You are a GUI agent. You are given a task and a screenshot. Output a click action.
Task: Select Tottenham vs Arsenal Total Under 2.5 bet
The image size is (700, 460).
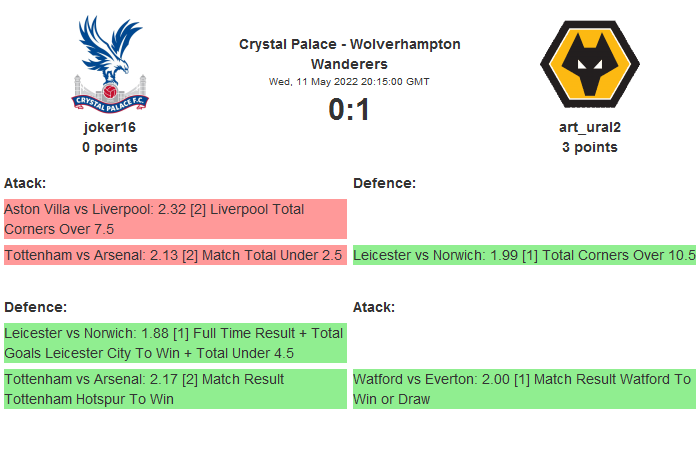175,255
